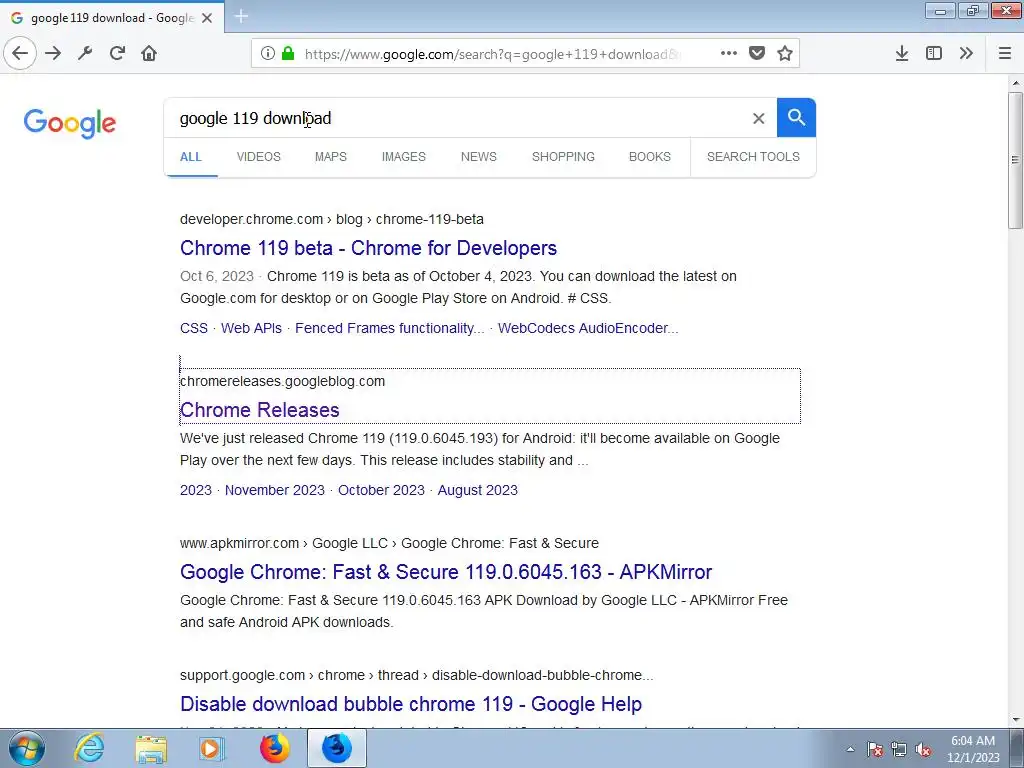Click the scrollbar down arrow
The image size is (1024, 768).
tap(1015, 720)
